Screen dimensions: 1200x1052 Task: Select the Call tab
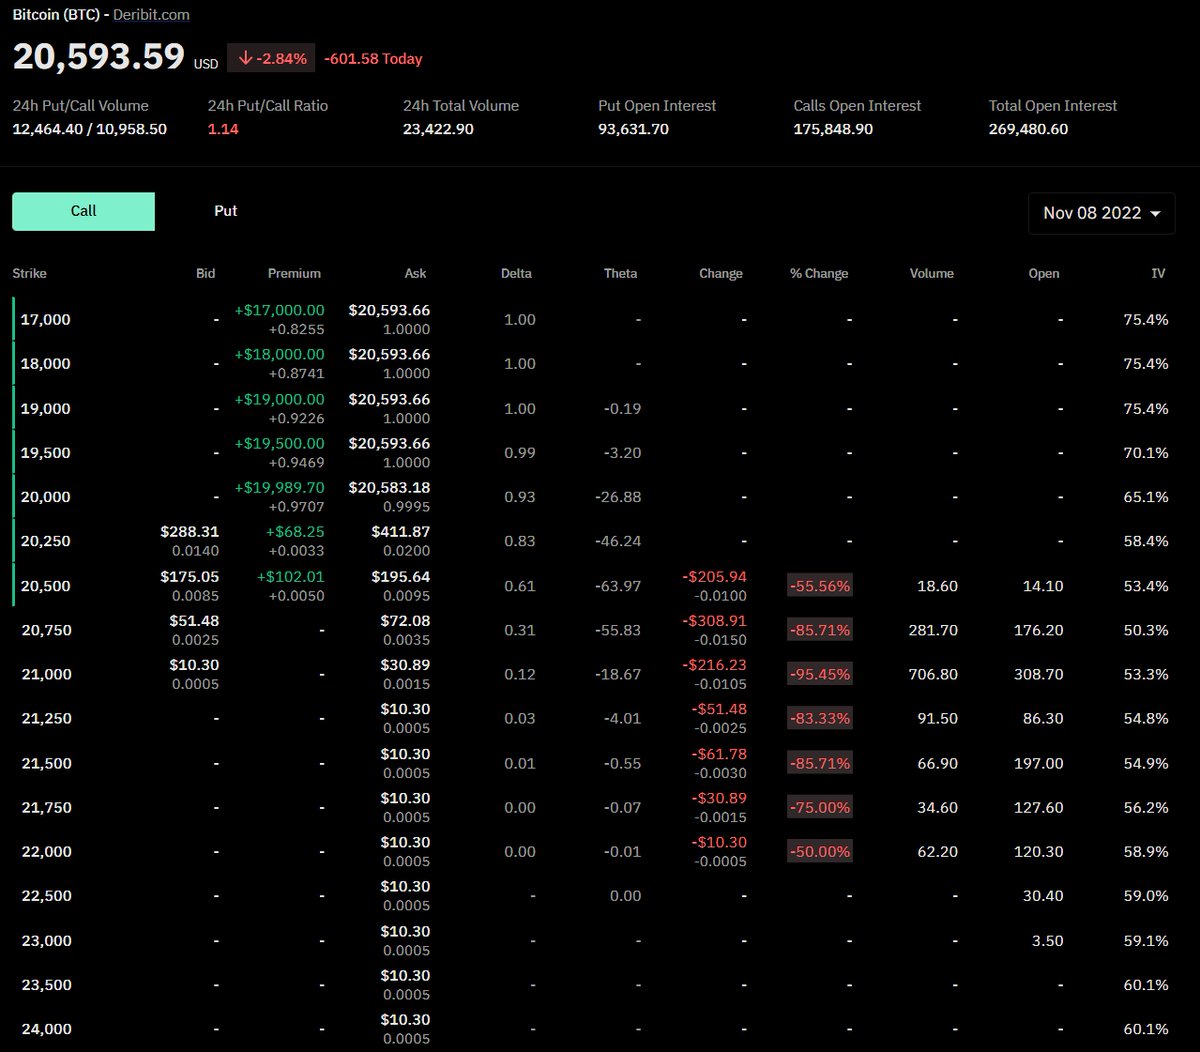tap(83, 211)
